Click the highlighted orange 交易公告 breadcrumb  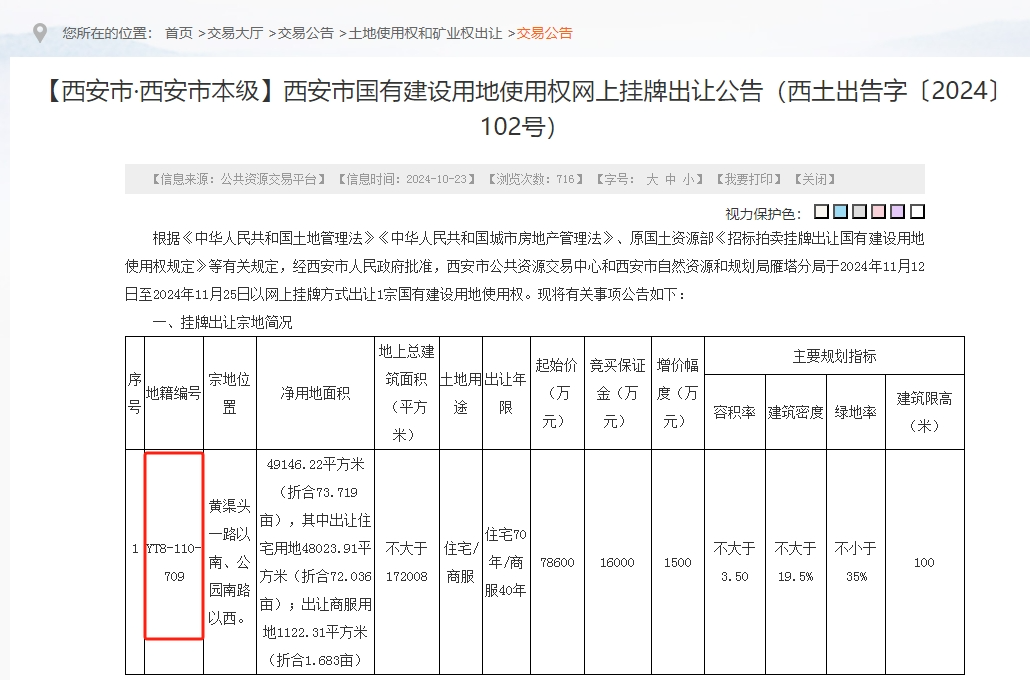545,31
